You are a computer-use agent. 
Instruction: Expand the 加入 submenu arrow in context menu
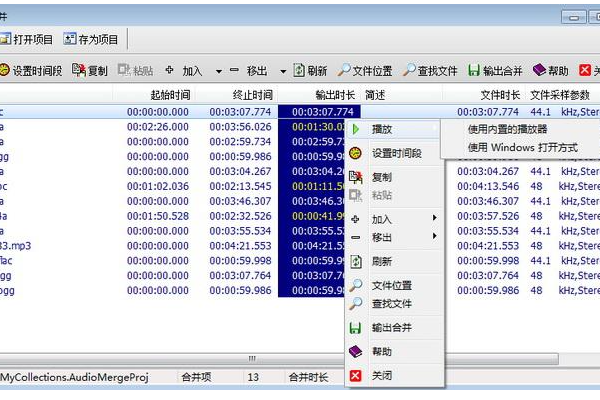(x=434, y=218)
